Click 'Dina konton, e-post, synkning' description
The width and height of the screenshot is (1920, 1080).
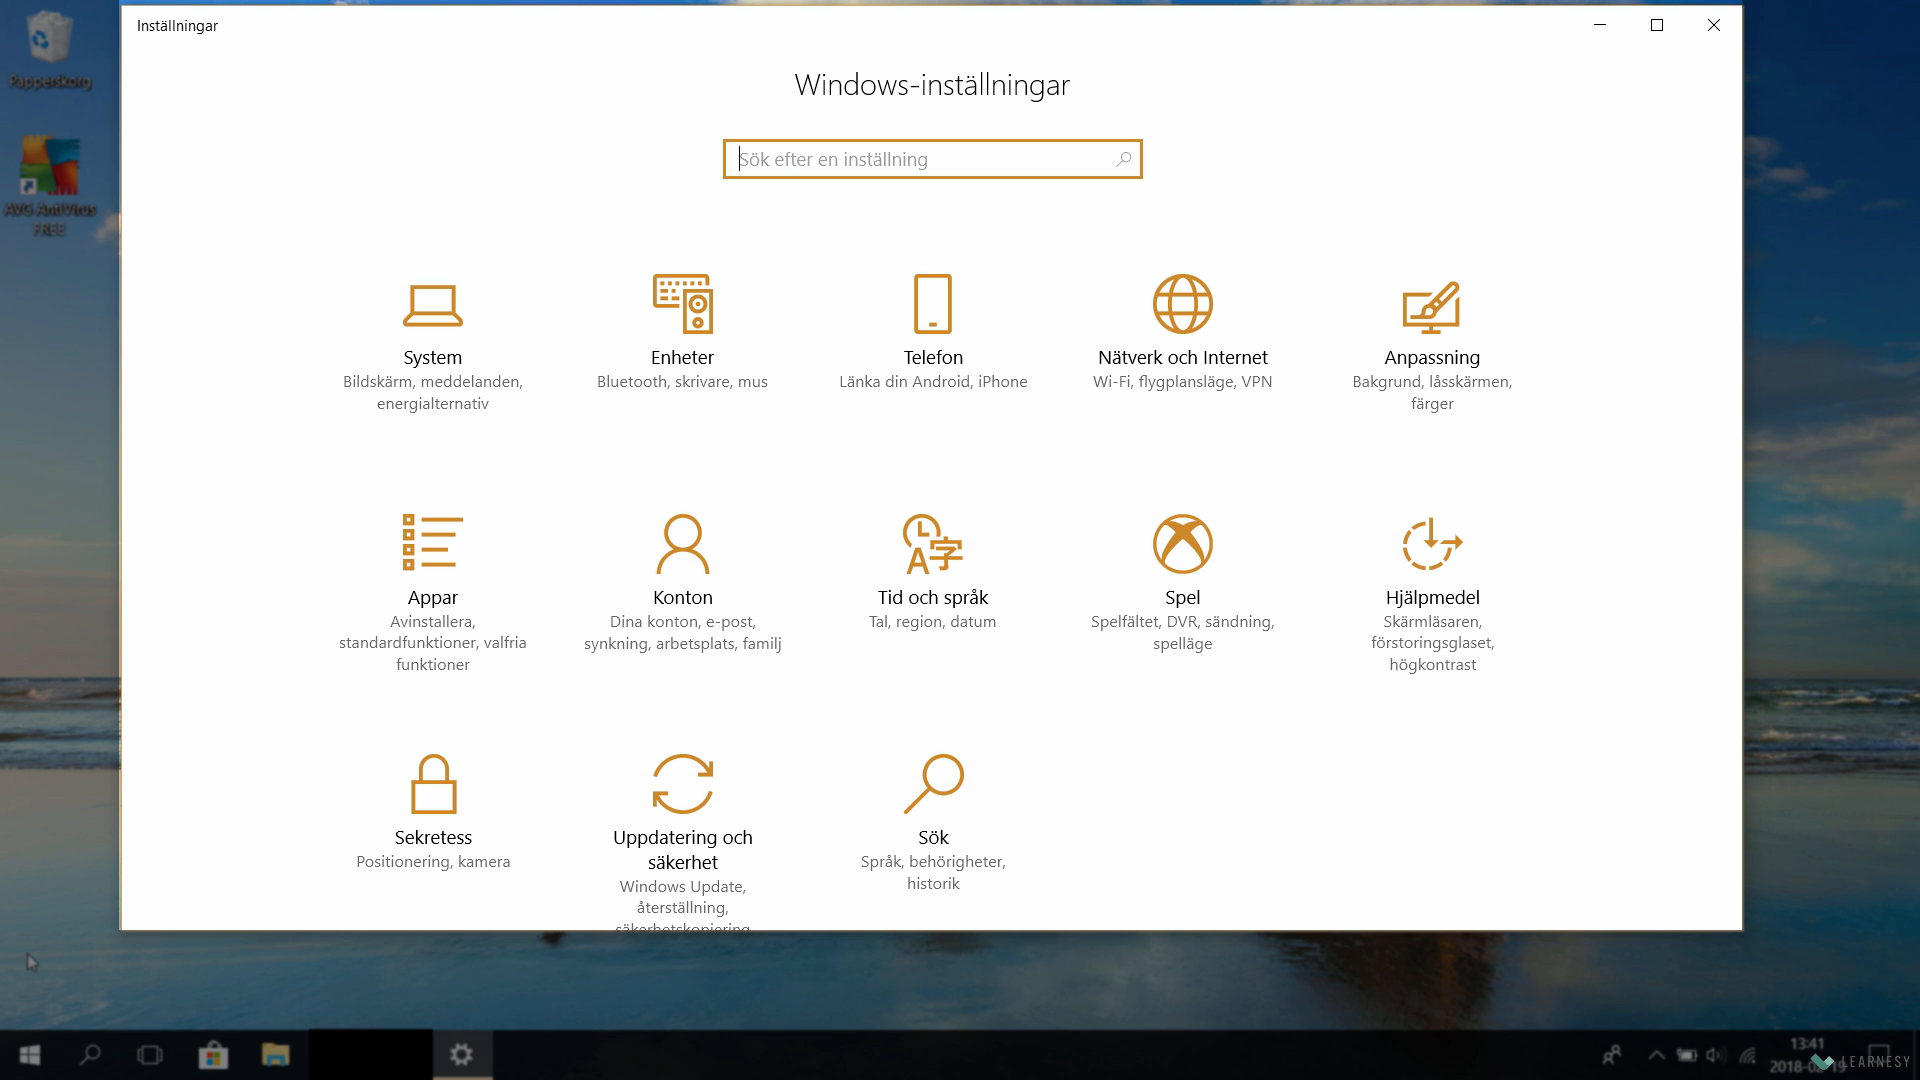click(682, 633)
